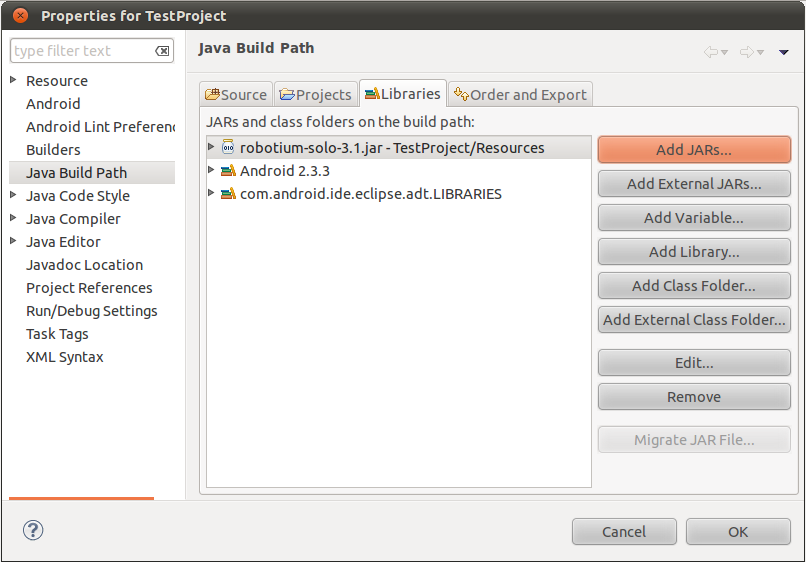806x562 pixels.
Task: Open Android Lint Preferences page
Action: (101, 126)
